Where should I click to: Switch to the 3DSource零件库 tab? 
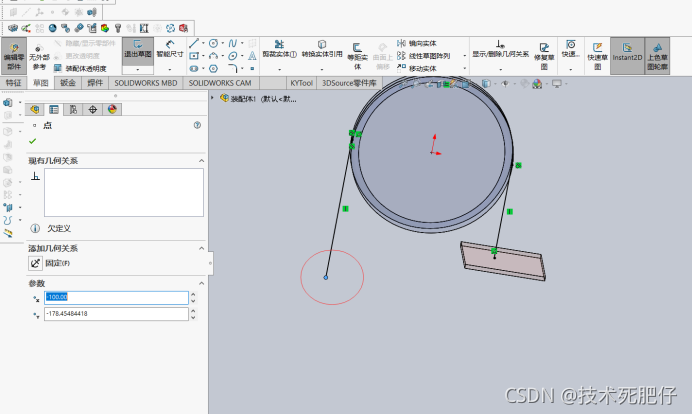pos(349,83)
